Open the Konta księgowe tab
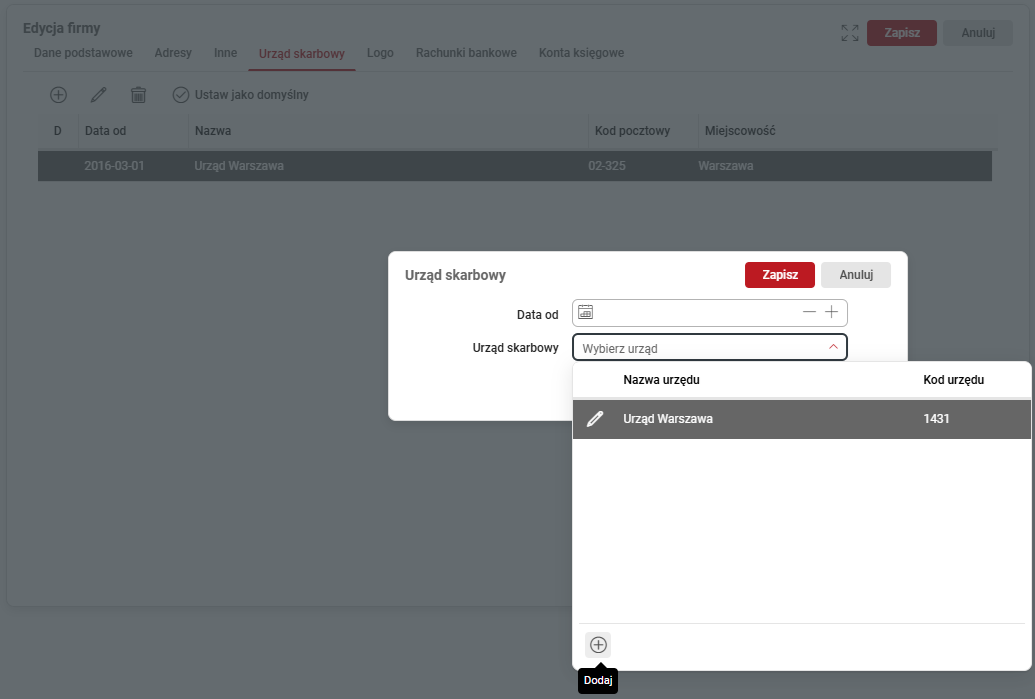 pyautogui.click(x=581, y=53)
